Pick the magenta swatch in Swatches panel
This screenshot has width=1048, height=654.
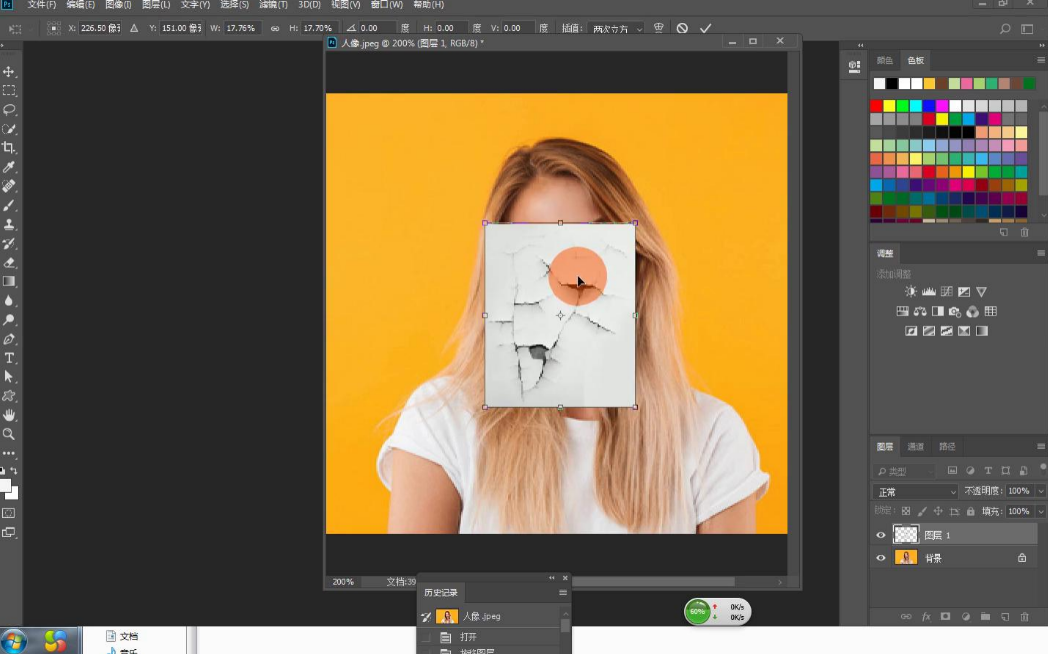[942, 106]
